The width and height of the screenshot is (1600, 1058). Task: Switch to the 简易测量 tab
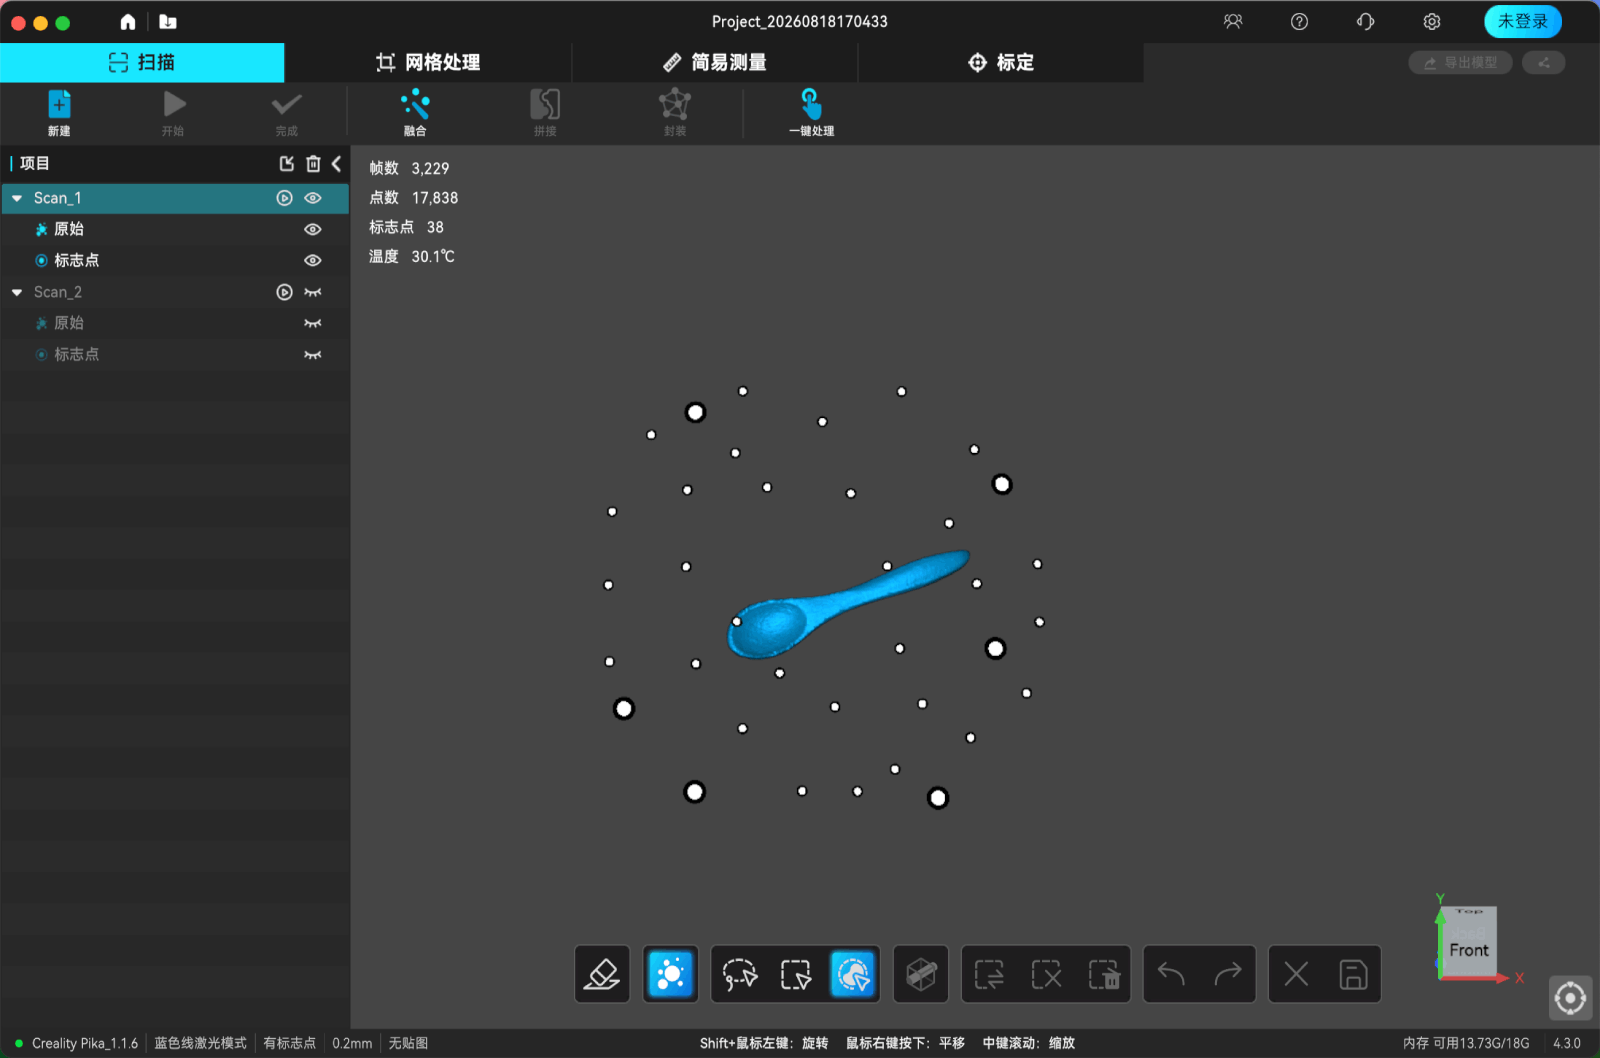click(715, 62)
